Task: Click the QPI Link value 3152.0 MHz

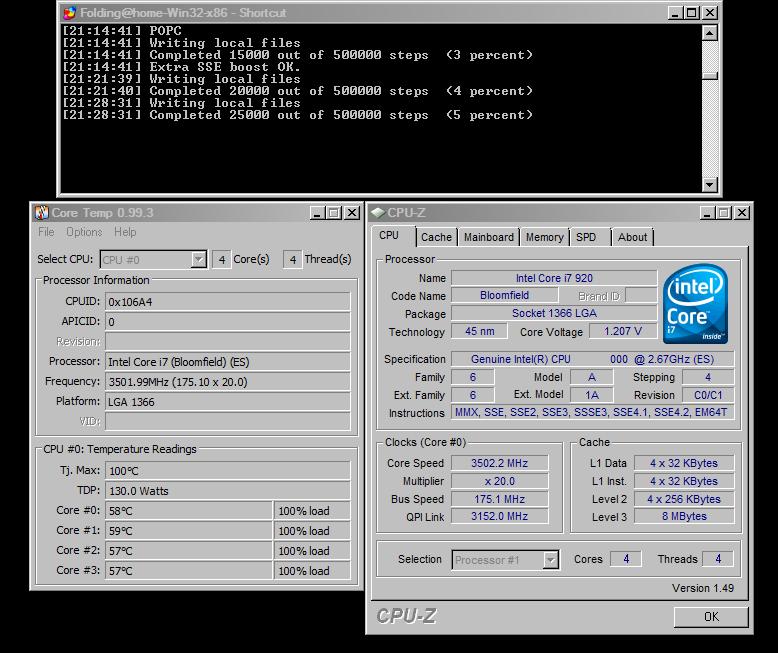Action: (500, 516)
